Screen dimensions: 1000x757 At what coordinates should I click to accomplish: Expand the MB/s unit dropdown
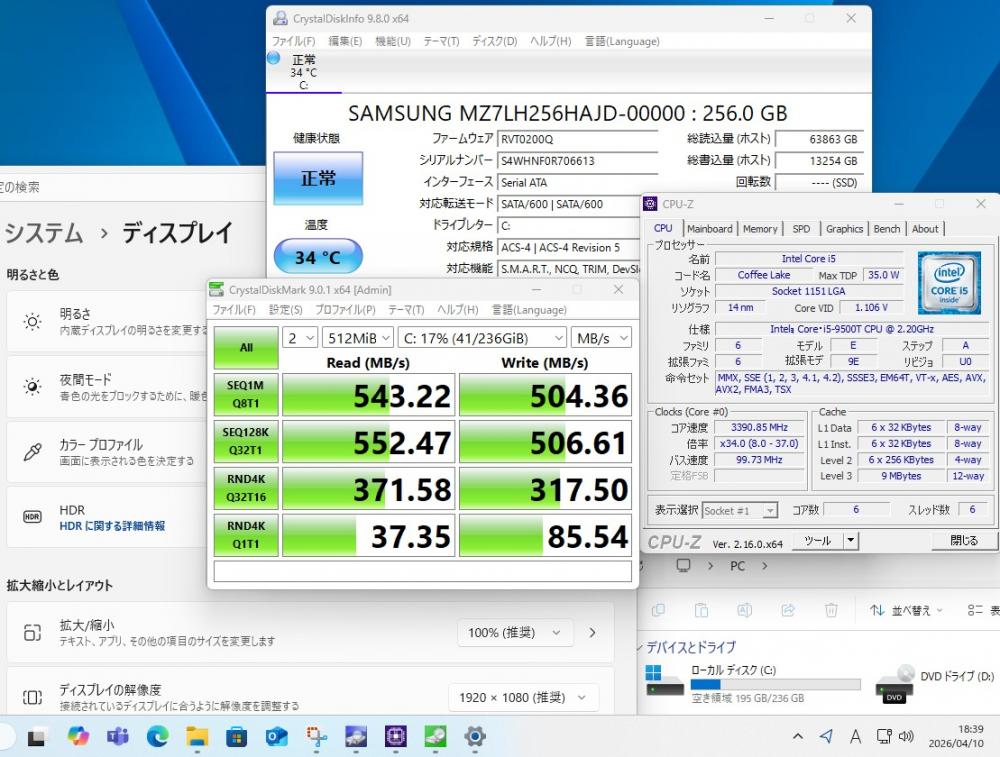[x=603, y=338]
